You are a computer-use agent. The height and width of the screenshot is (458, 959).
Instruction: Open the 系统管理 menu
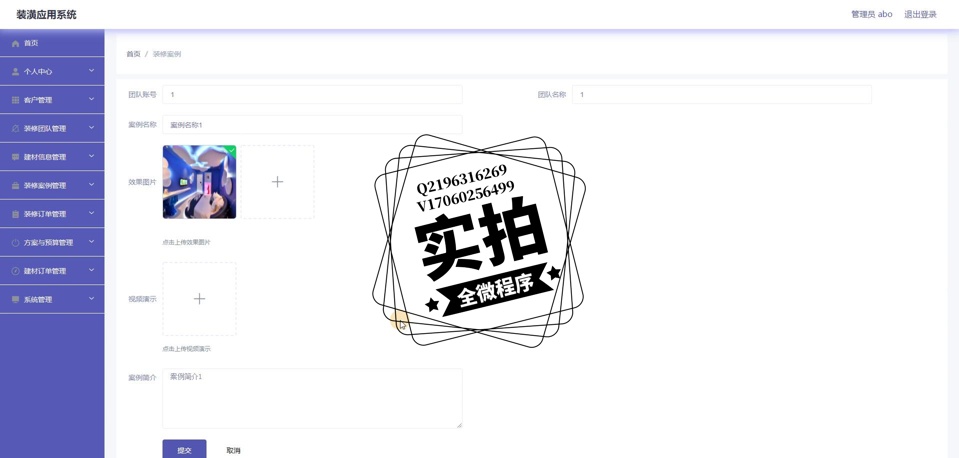pyautogui.click(x=52, y=300)
